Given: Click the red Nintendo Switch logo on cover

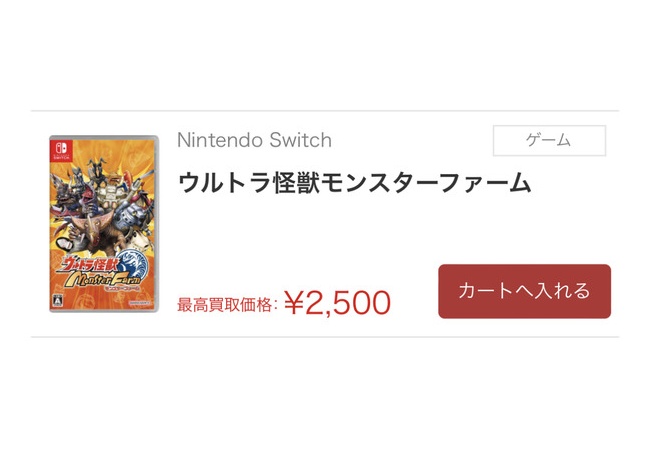Looking at the screenshot, I should (62, 150).
